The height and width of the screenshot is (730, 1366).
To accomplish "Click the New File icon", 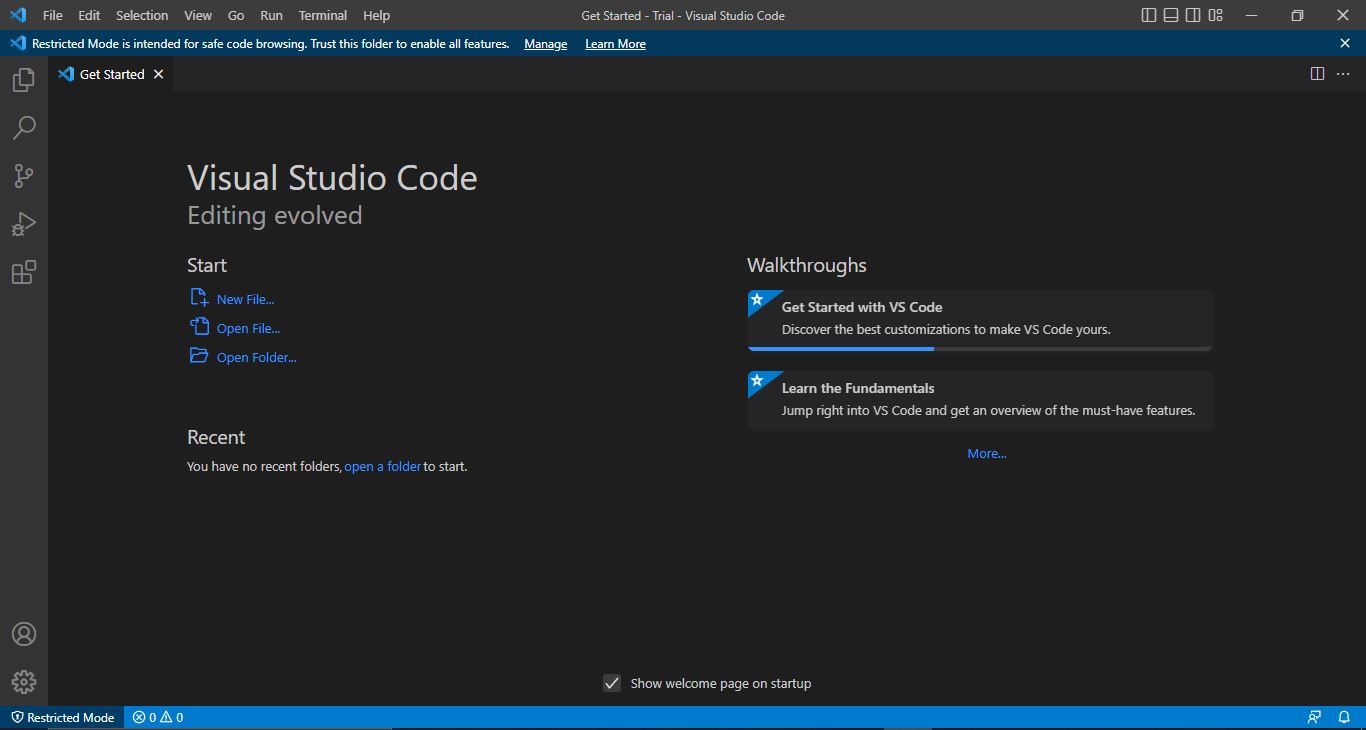I will [x=199, y=298].
